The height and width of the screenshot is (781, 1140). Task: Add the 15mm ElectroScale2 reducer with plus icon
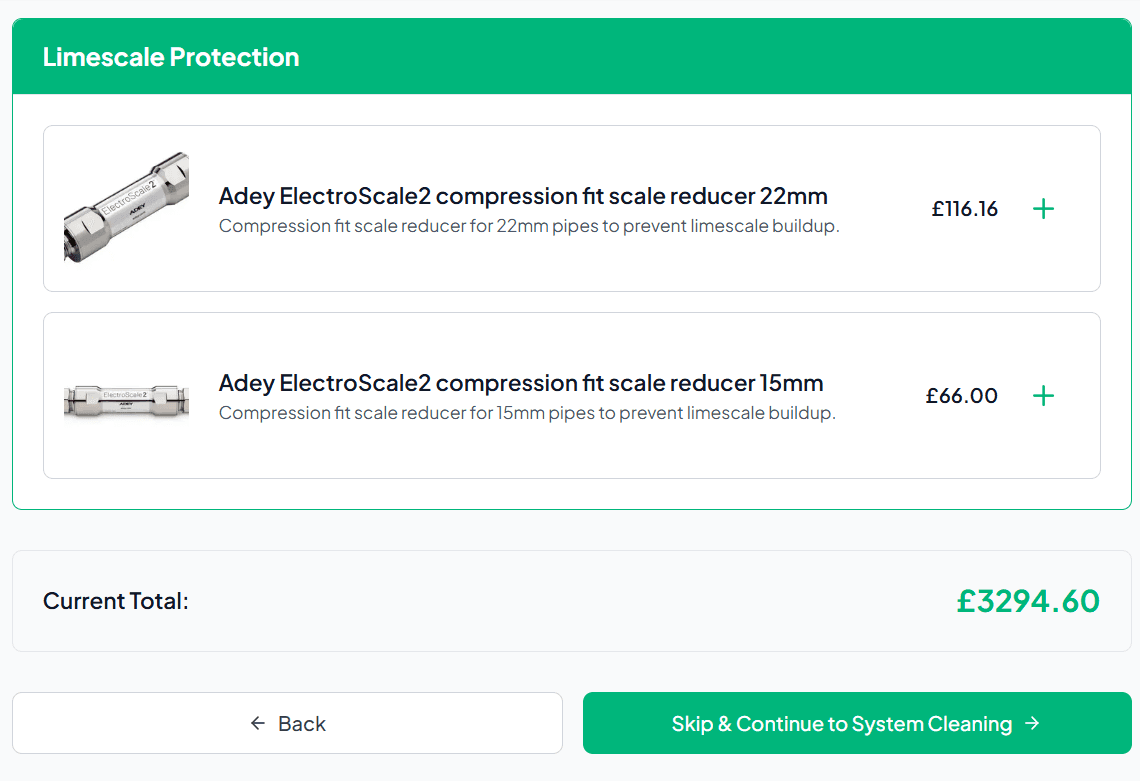(x=1043, y=396)
